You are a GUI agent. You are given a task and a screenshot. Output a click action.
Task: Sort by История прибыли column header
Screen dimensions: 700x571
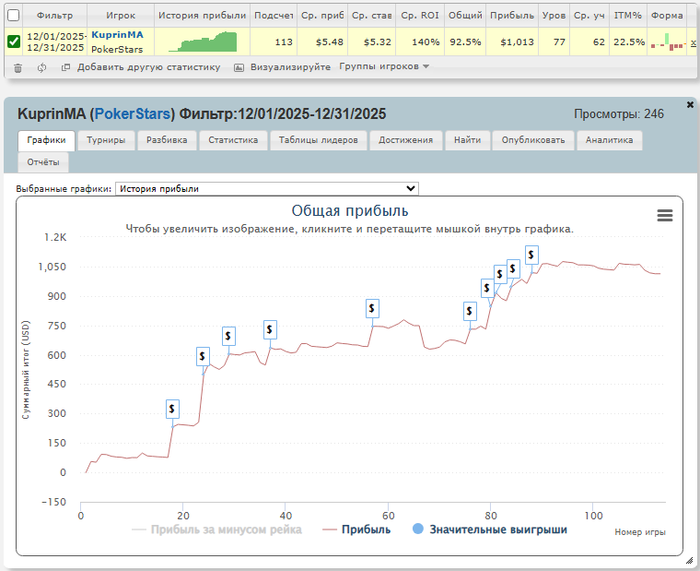tap(202, 16)
